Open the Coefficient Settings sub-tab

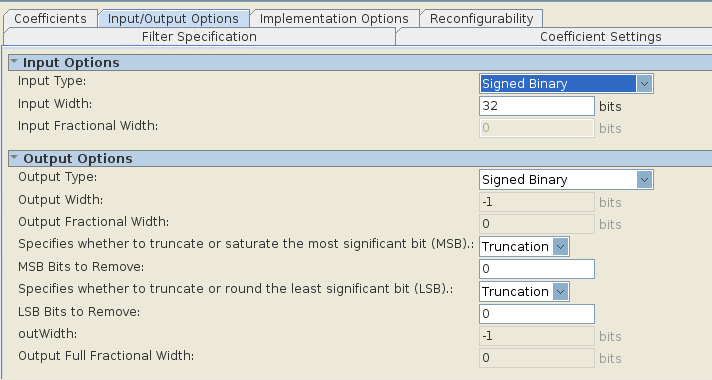(600, 36)
